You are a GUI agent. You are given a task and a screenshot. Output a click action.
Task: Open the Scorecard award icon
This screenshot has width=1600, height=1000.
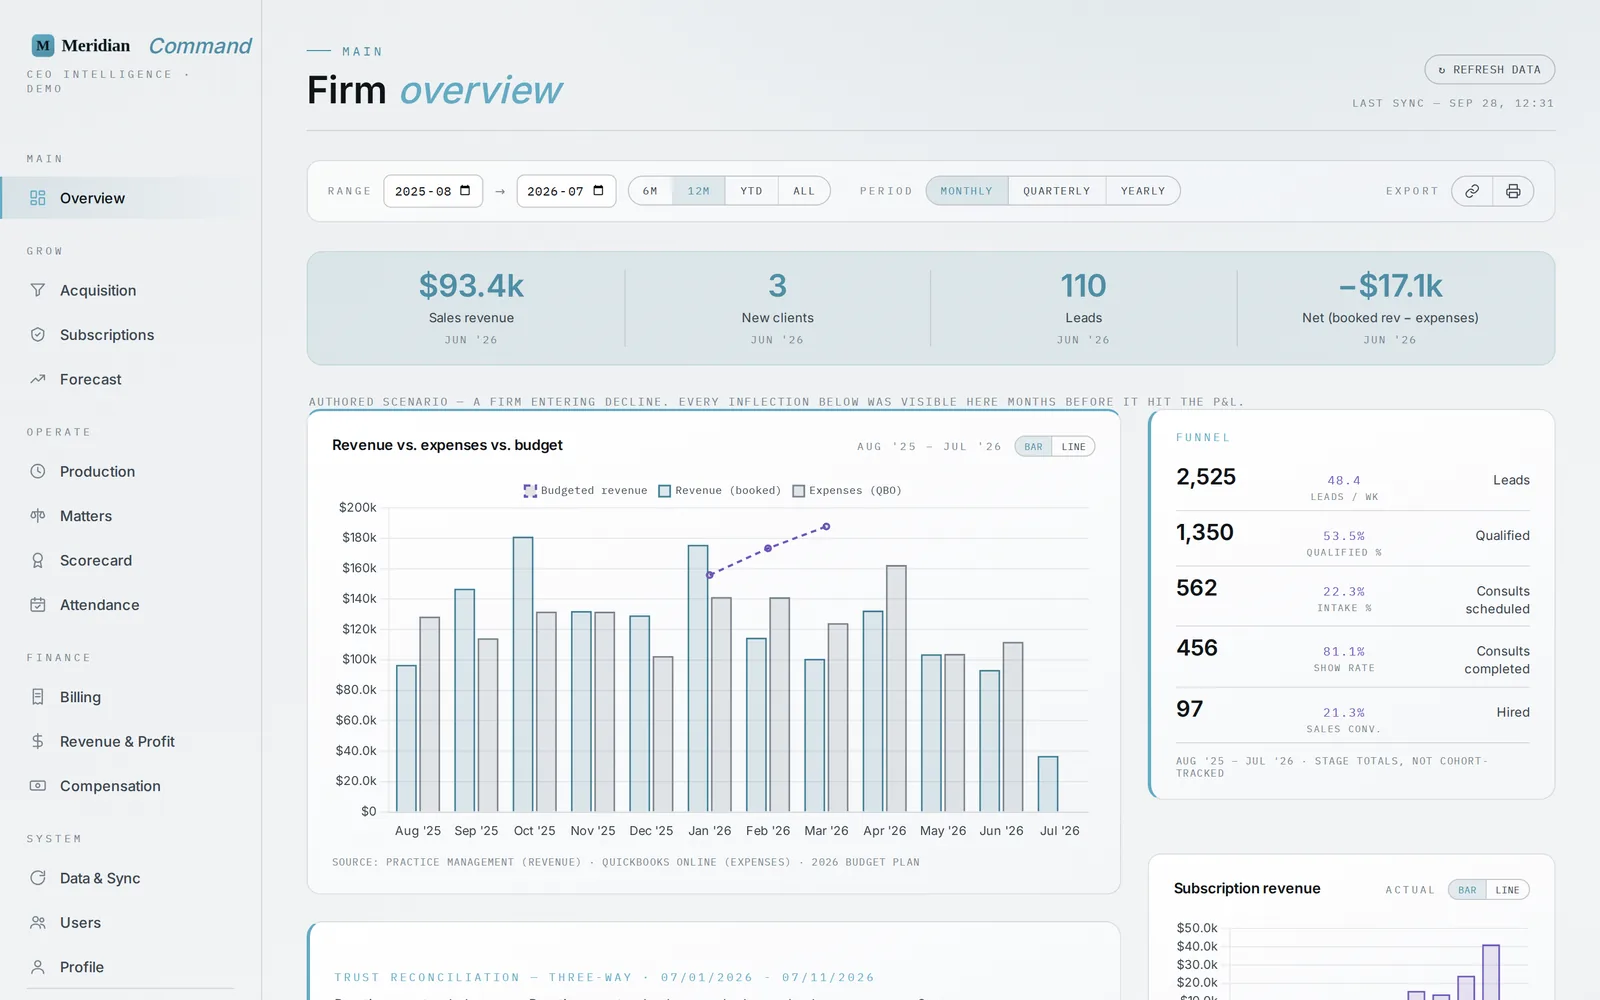pos(38,560)
